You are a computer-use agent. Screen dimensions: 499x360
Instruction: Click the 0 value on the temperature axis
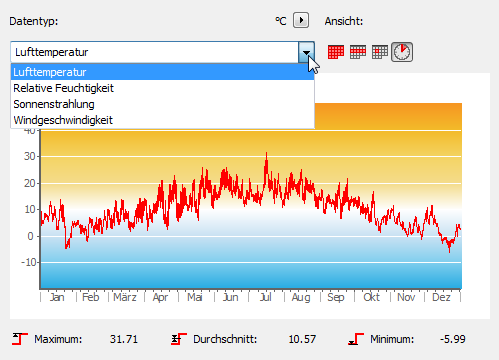[x=30, y=236]
